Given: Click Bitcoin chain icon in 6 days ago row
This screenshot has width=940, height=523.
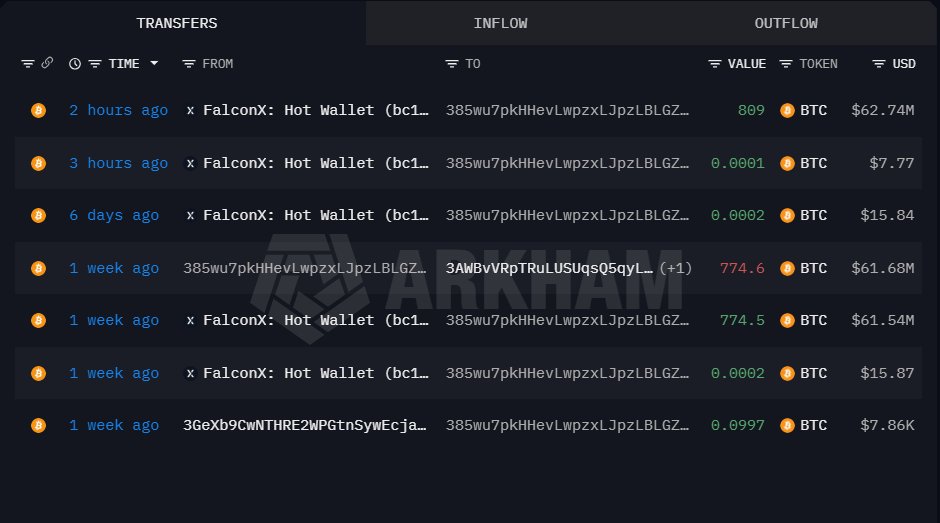Looking at the screenshot, I should point(38,215).
